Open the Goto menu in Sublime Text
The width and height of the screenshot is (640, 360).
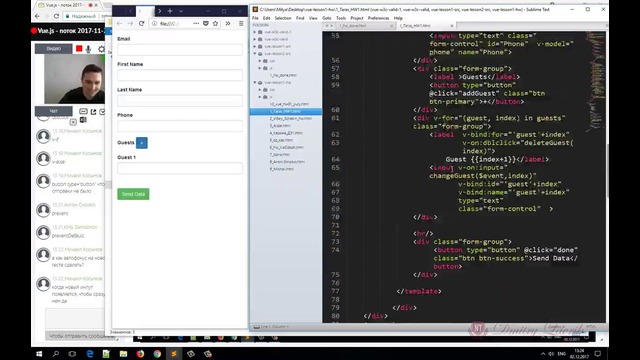[x=327, y=18]
